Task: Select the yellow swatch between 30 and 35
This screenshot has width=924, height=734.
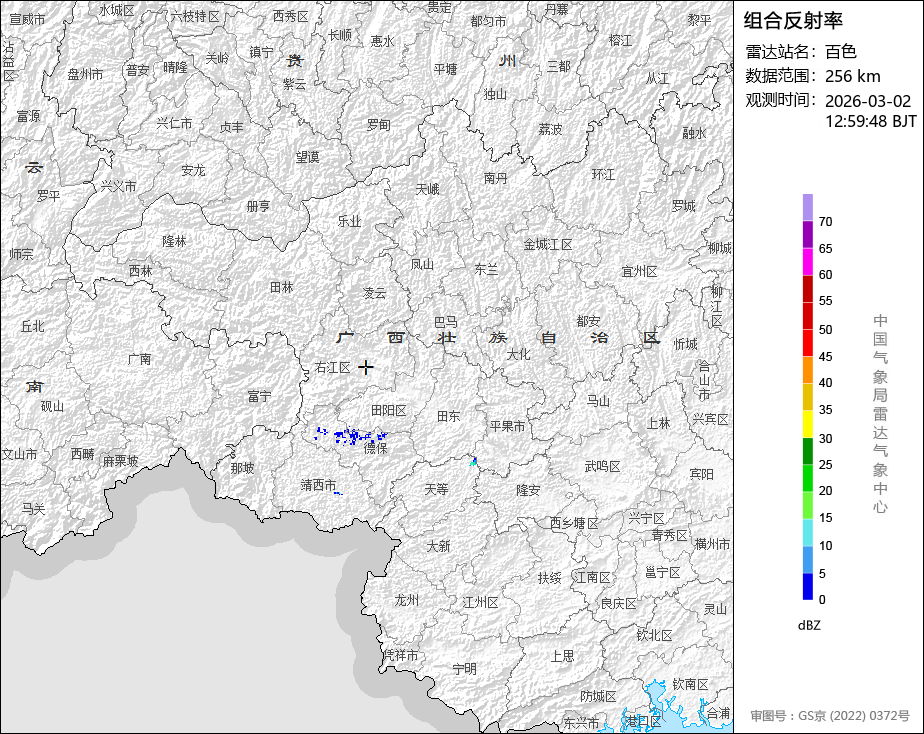Action: tap(807, 424)
